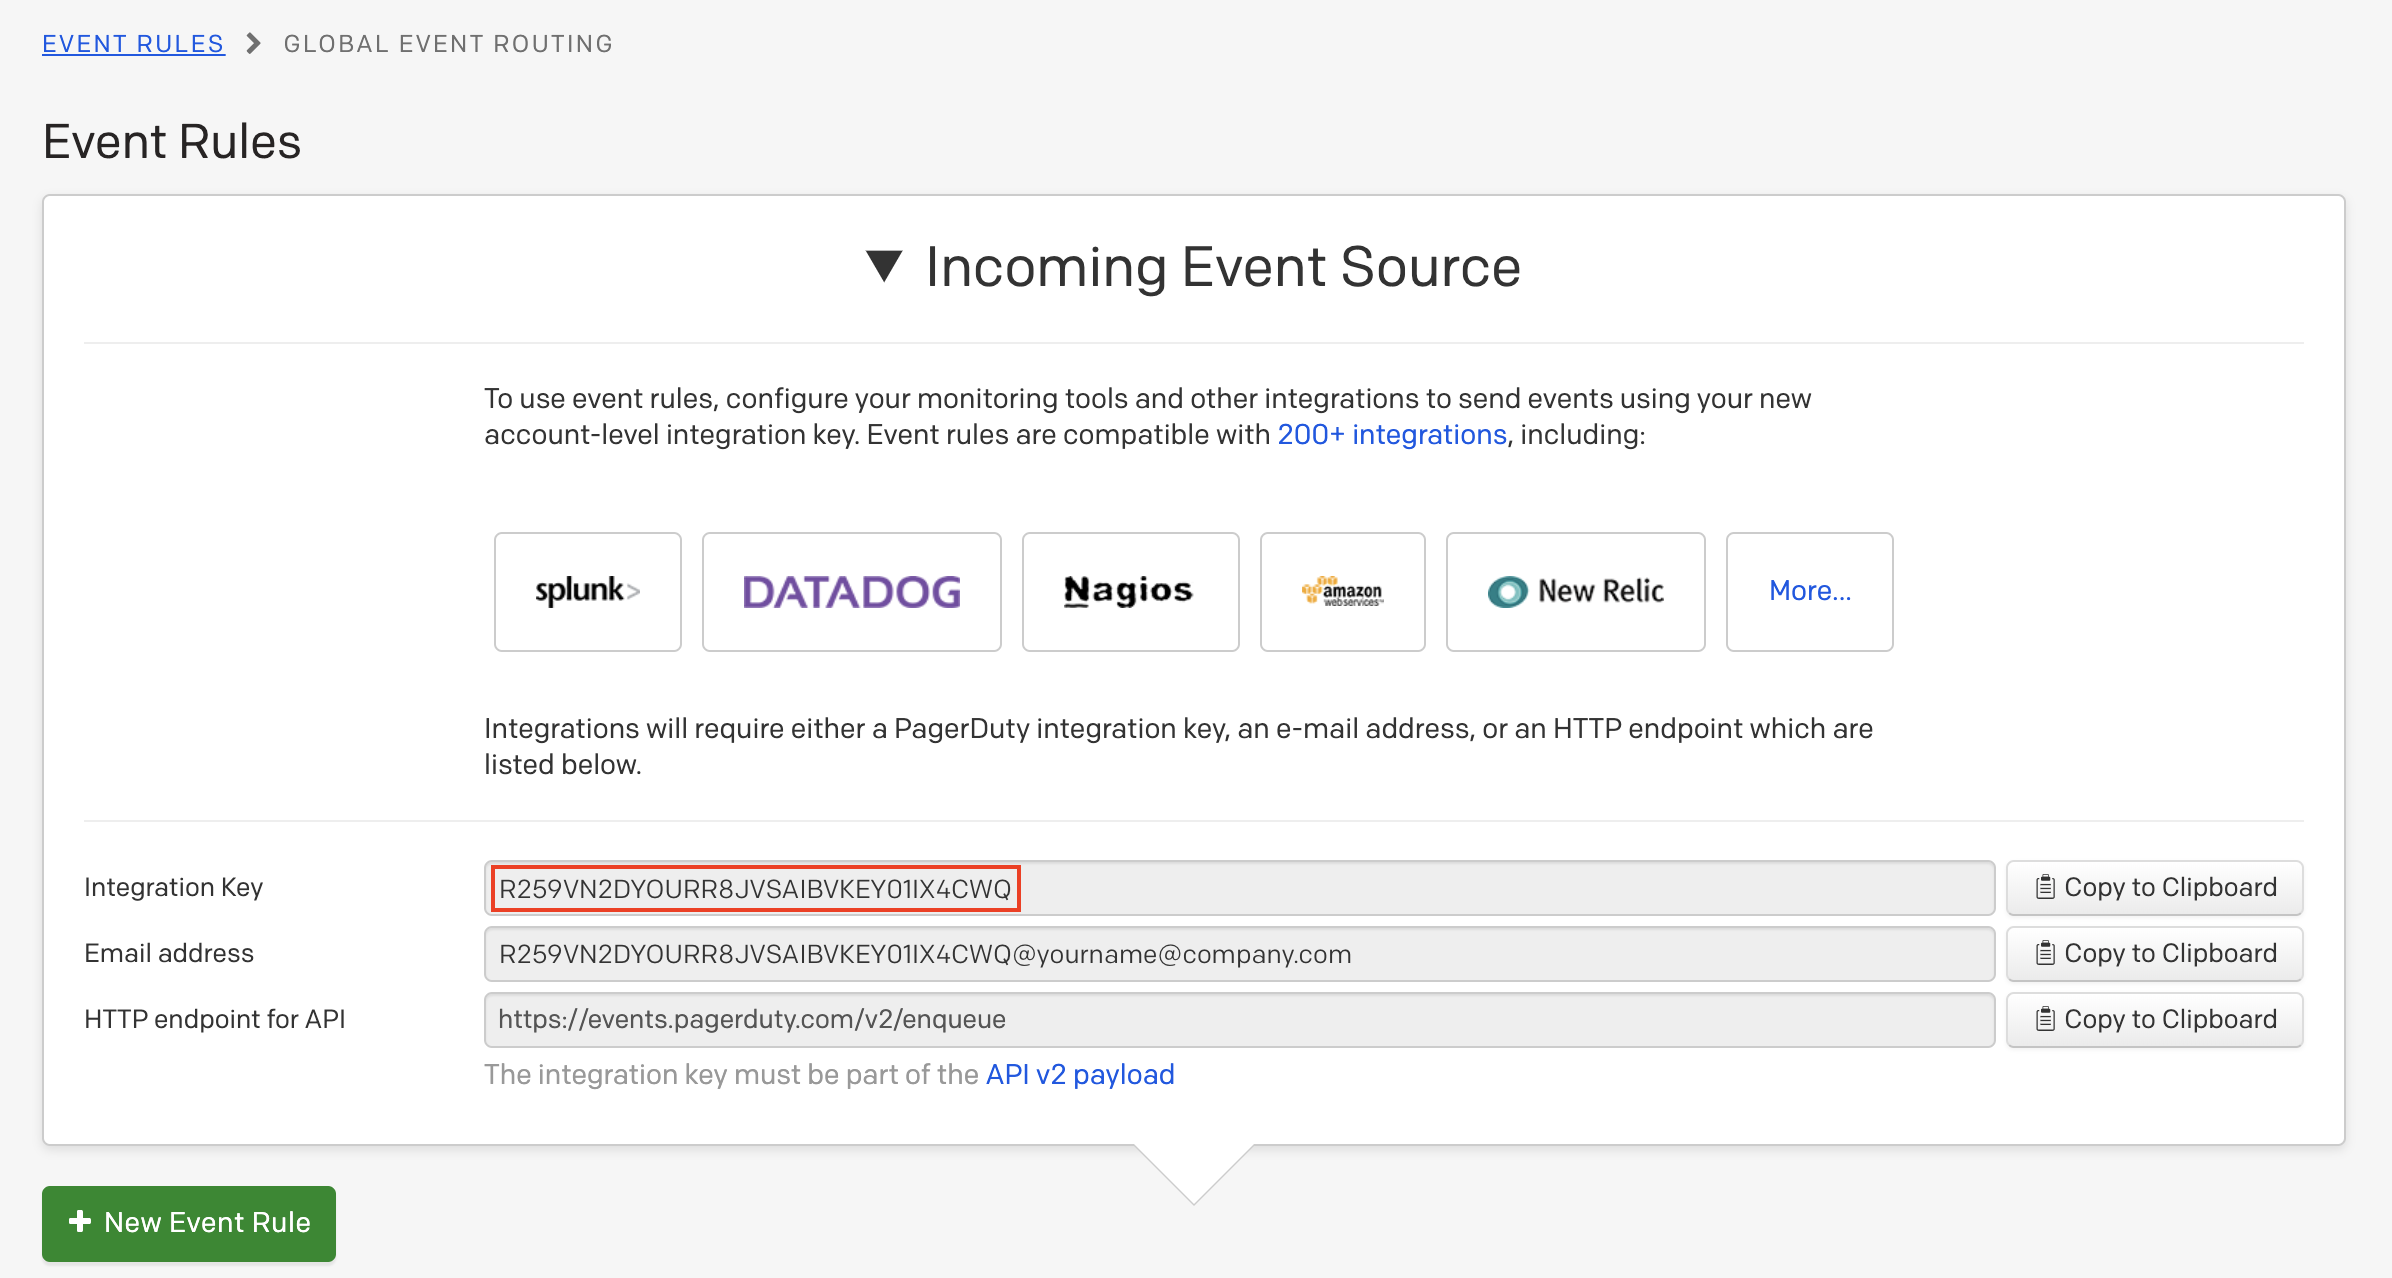This screenshot has width=2392, height=1278.
Task: Go back via Event Rules breadcrumb
Action: coord(133,44)
